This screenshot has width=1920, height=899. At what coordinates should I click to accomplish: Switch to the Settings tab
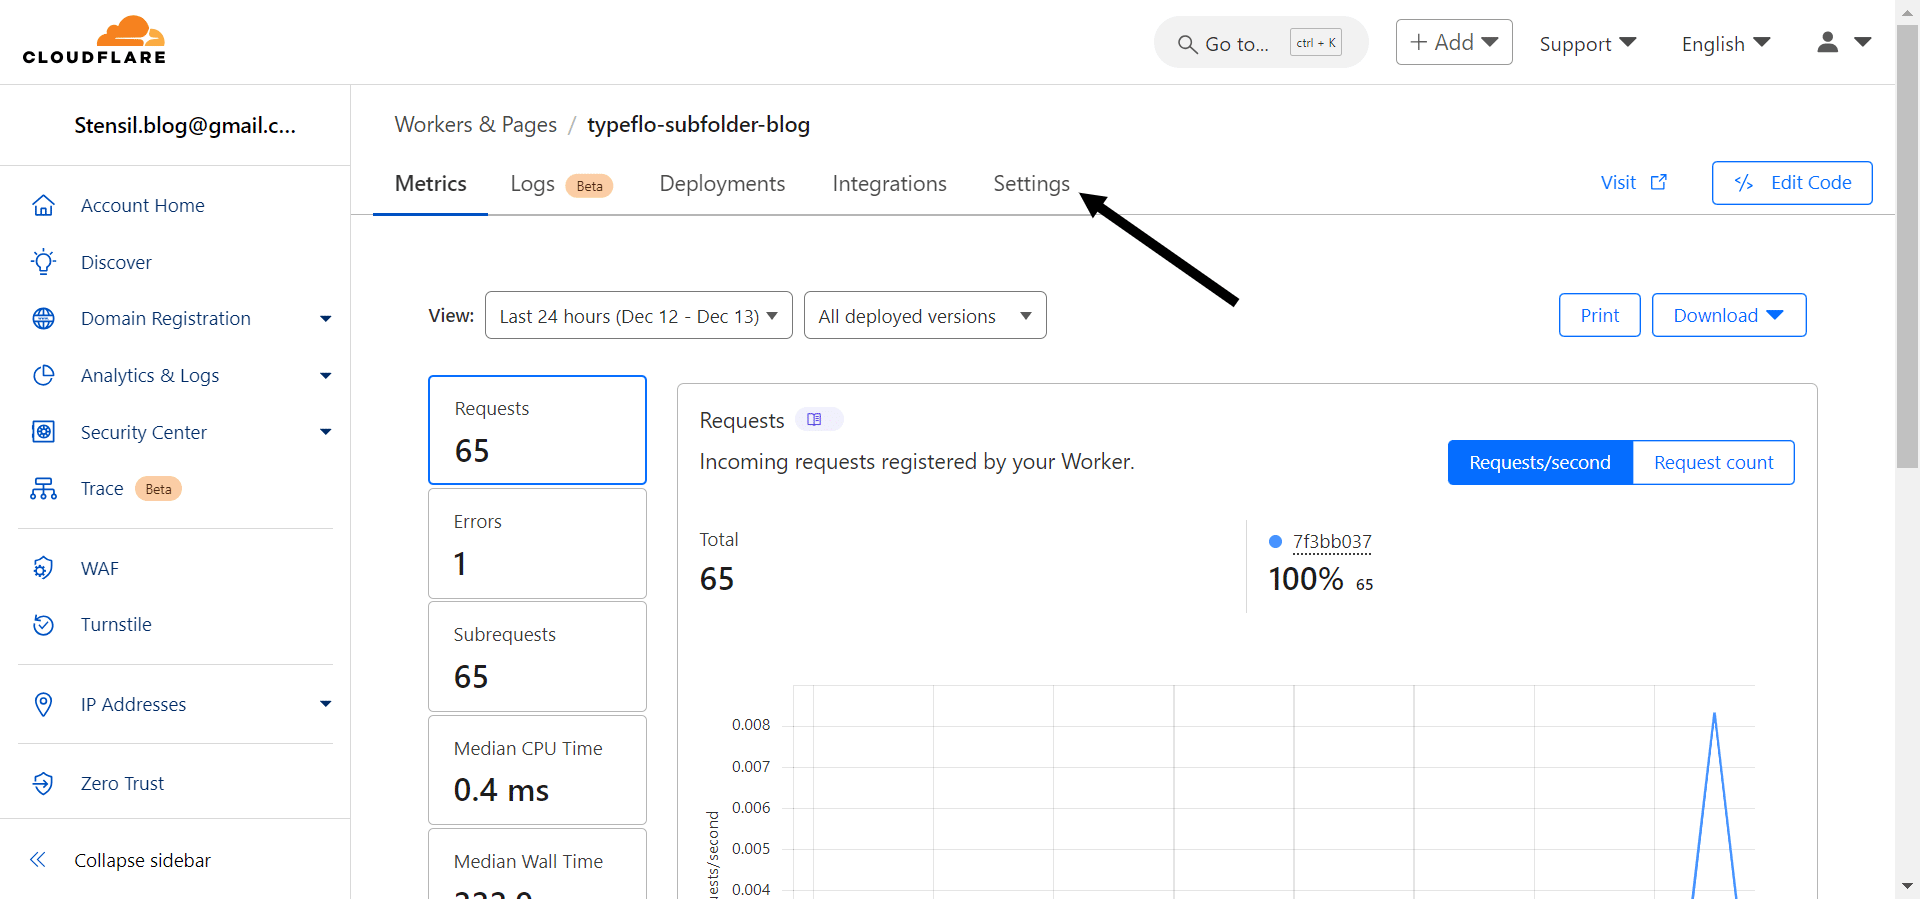click(1031, 184)
